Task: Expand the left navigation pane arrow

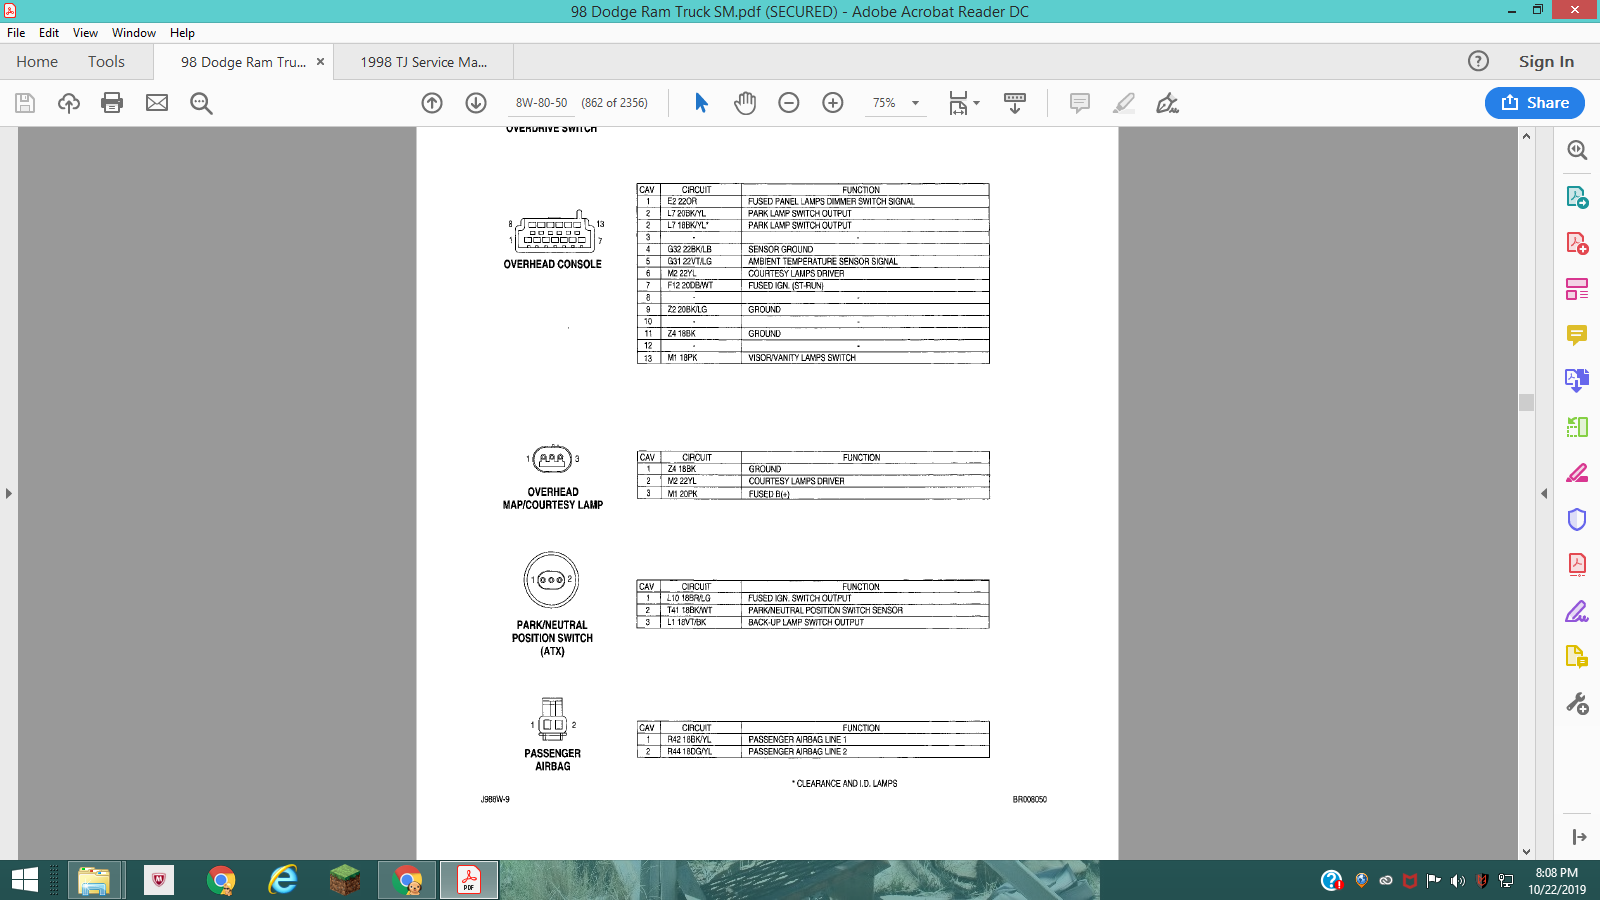Action: pyautogui.click(x=9, y=493)
